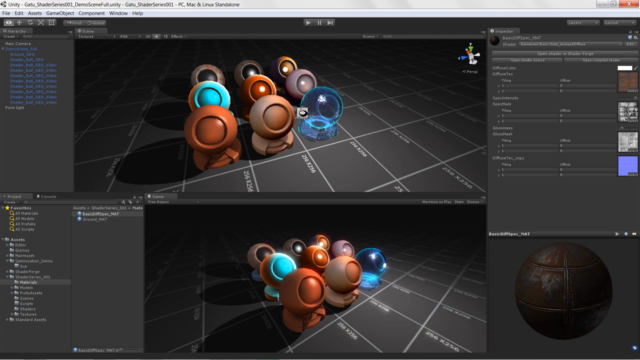
Task: Click Open shader in Shader Forge
Action: tap(565, 53)
